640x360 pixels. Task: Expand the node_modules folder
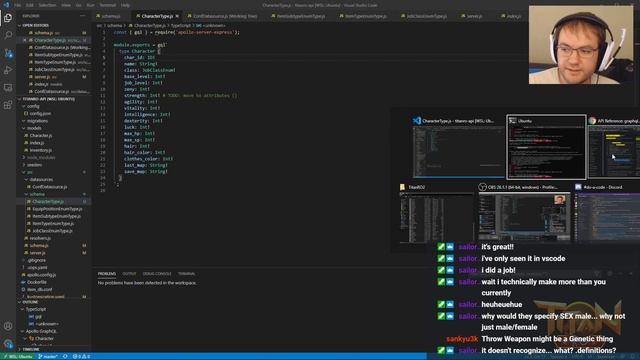(x=54, y=158)
